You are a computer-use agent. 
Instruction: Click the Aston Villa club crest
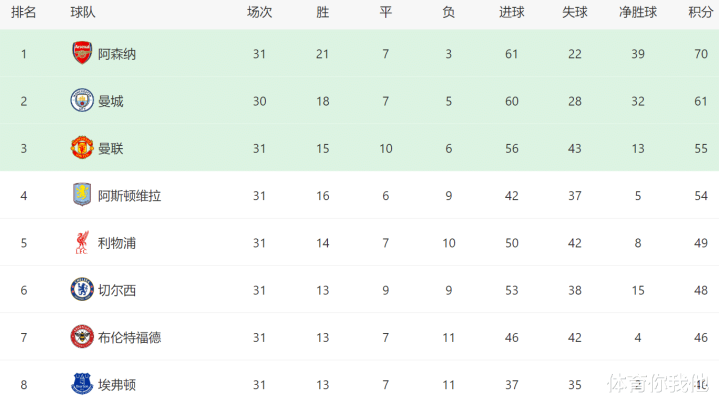[82, 195]
